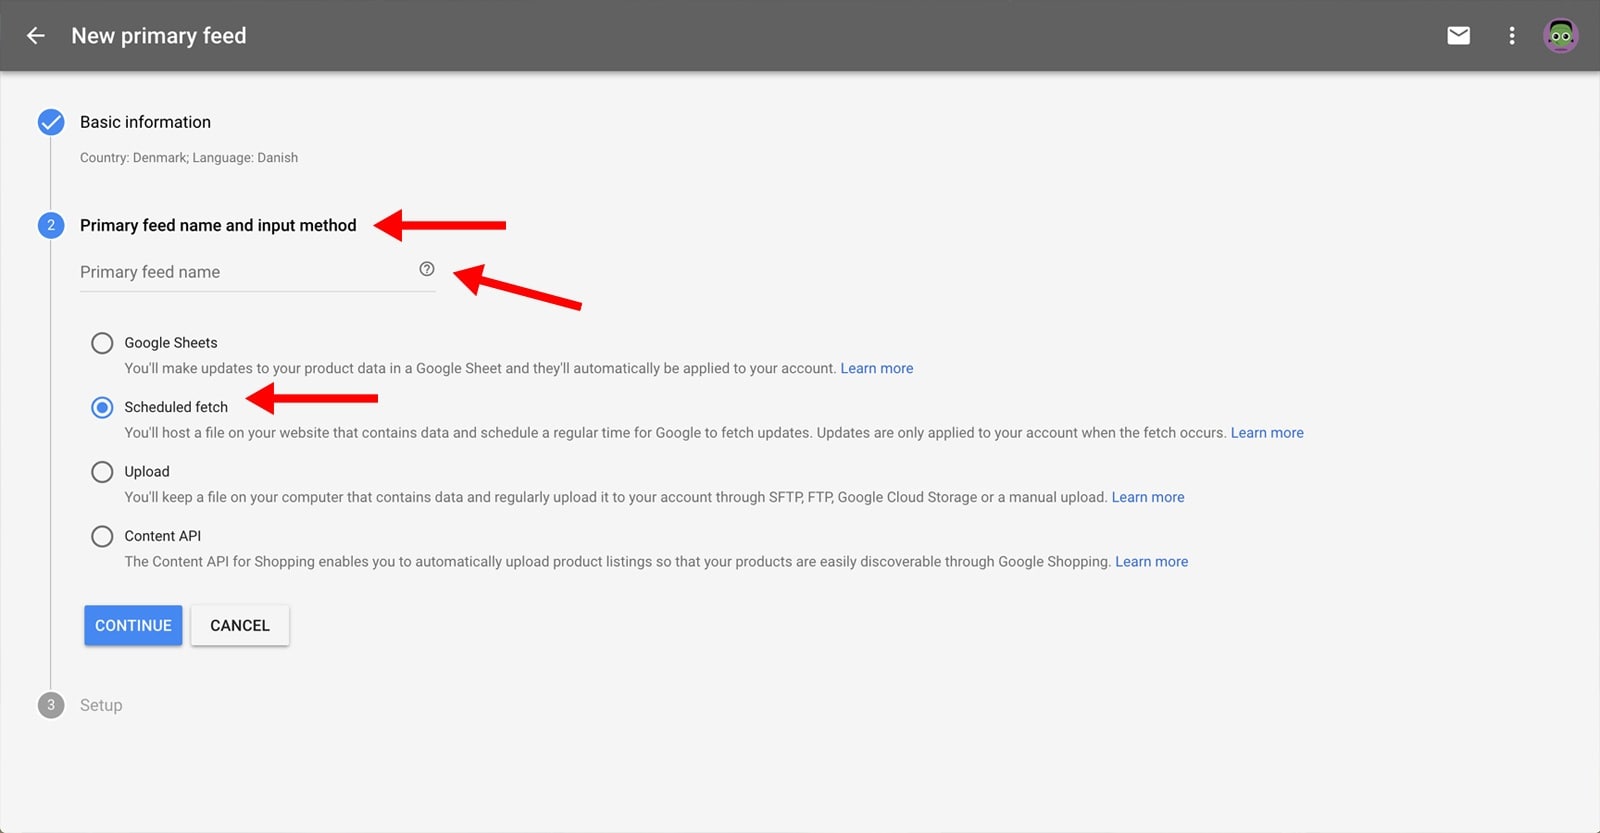The height and width of the screenshot is (833, 1600).
Task: Click the step 3 Setup circle
Action: coord(51,705)
